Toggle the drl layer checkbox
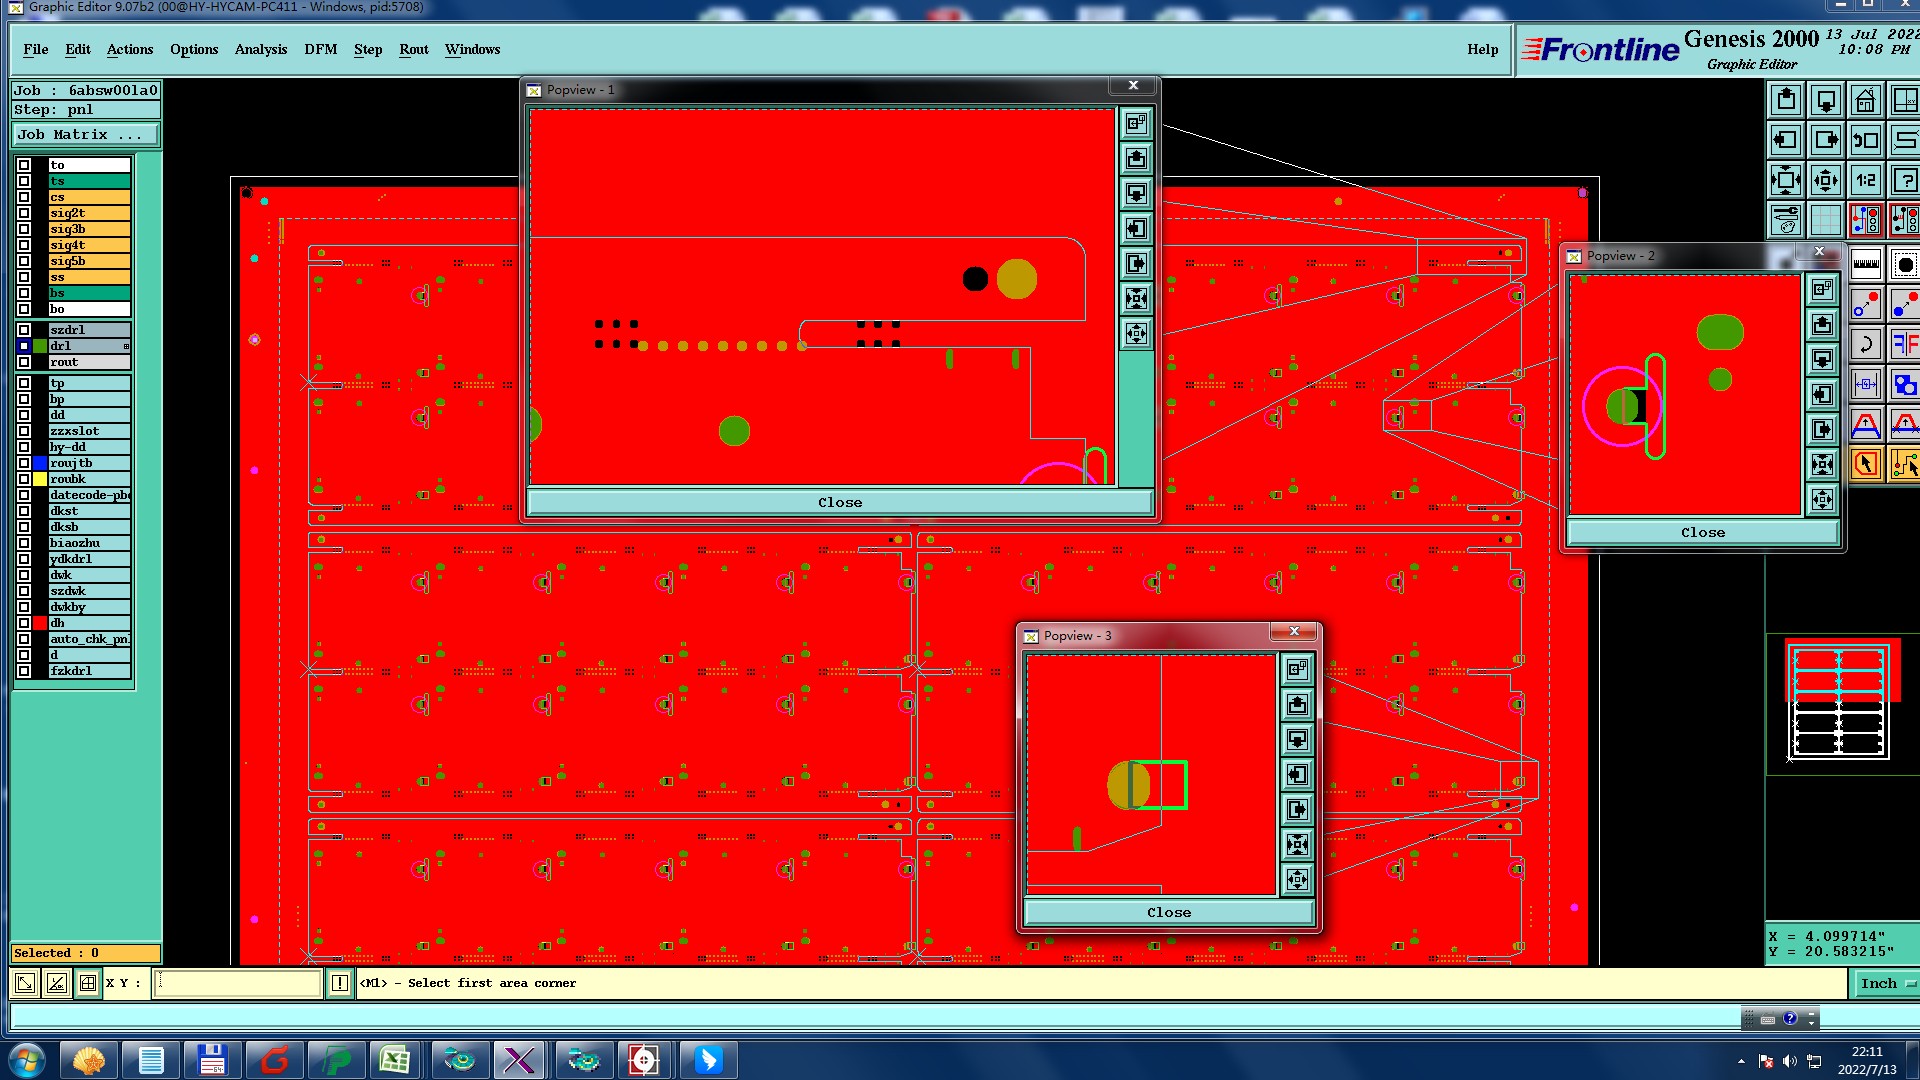 coord(24,346)
